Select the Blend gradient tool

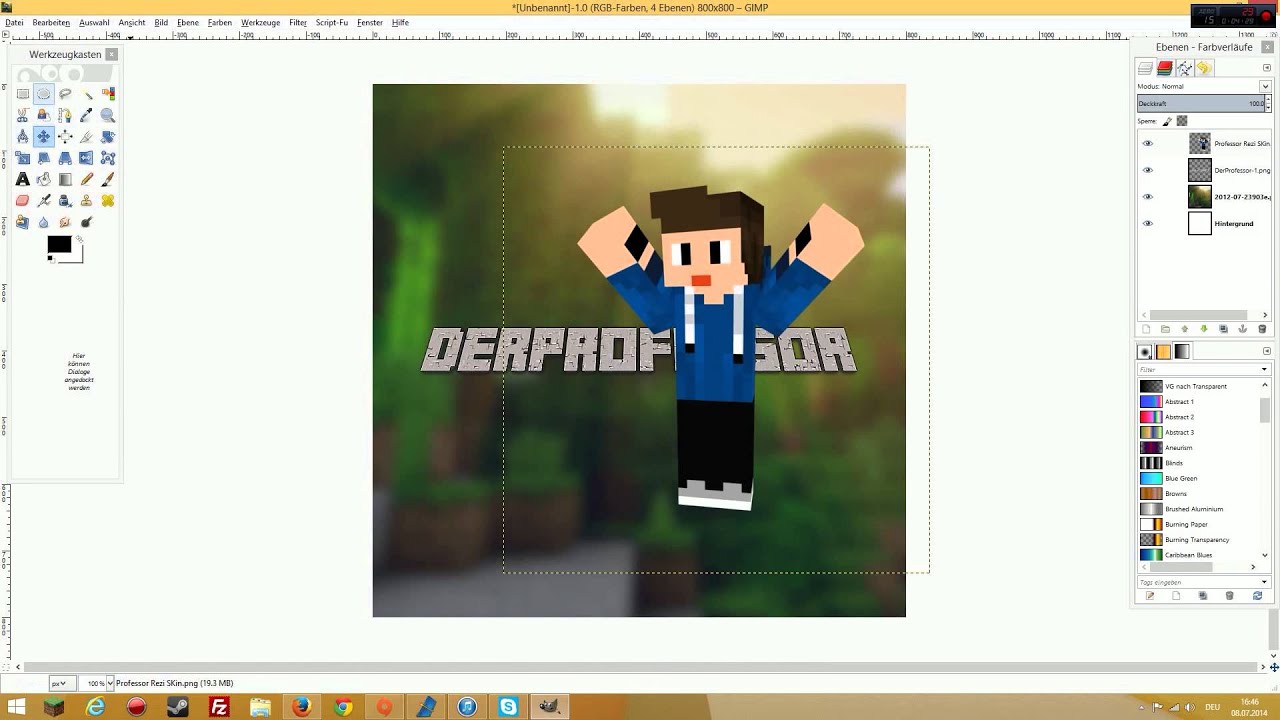[x=65, y=179]
